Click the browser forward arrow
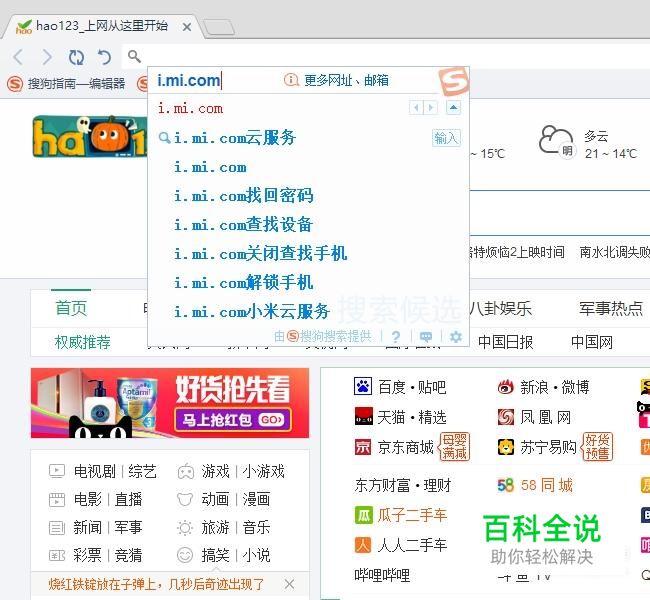This screenshot has width=650, height=600. point(47,57)
